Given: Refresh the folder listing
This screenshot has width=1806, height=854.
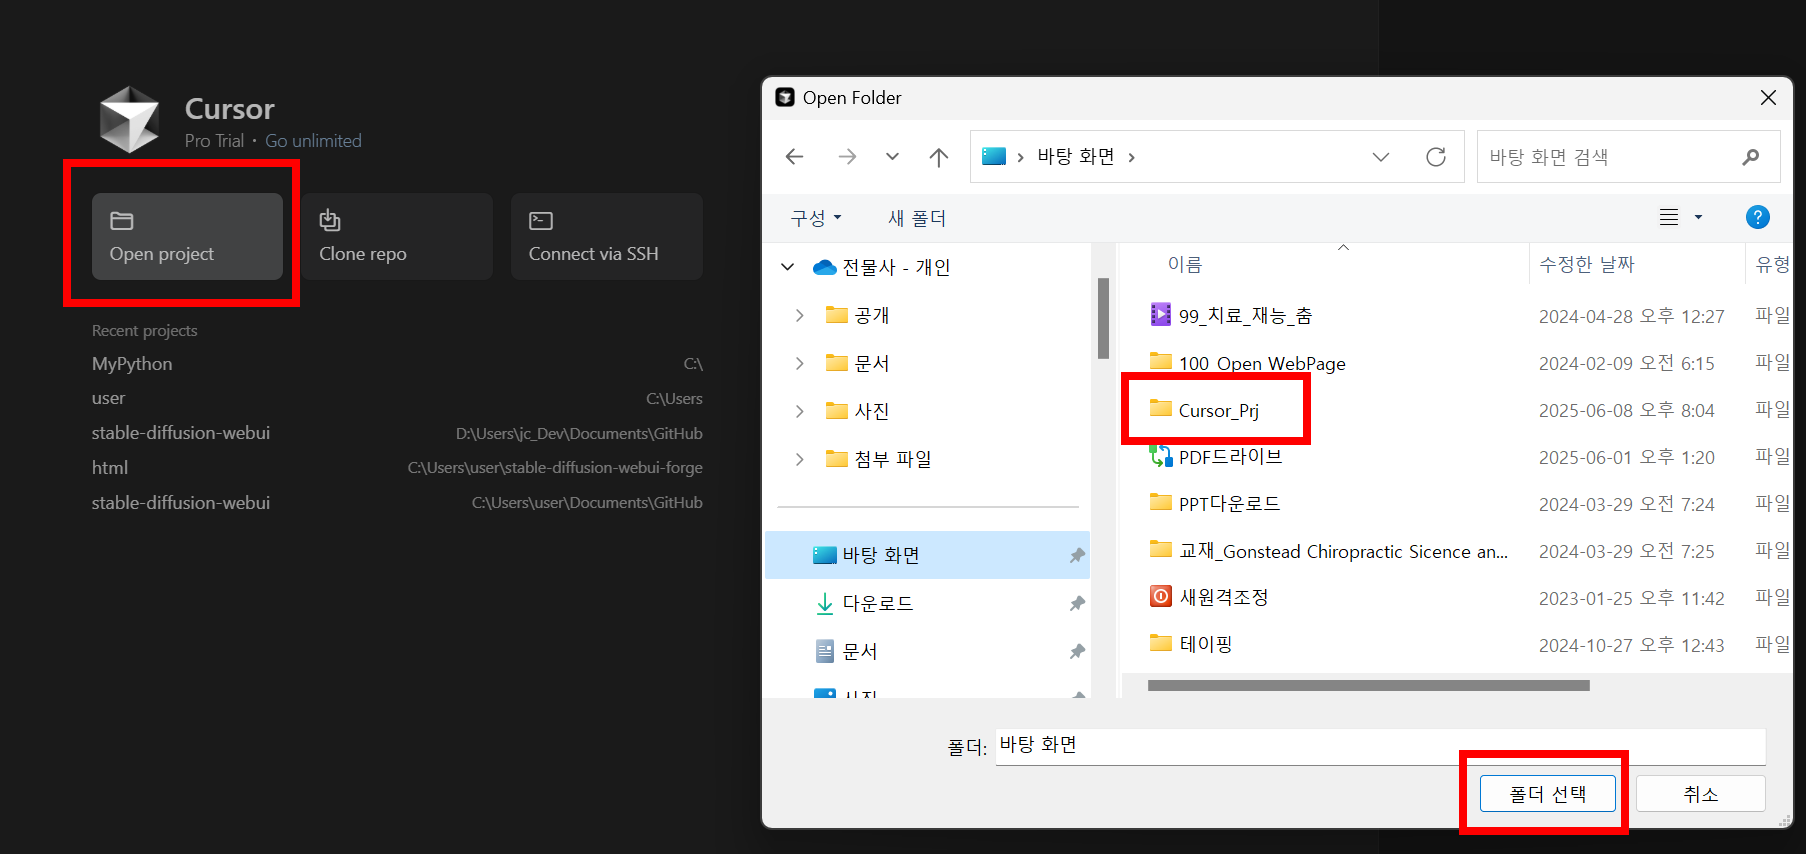Looking at the screenshot, I should pos(1436,157).
